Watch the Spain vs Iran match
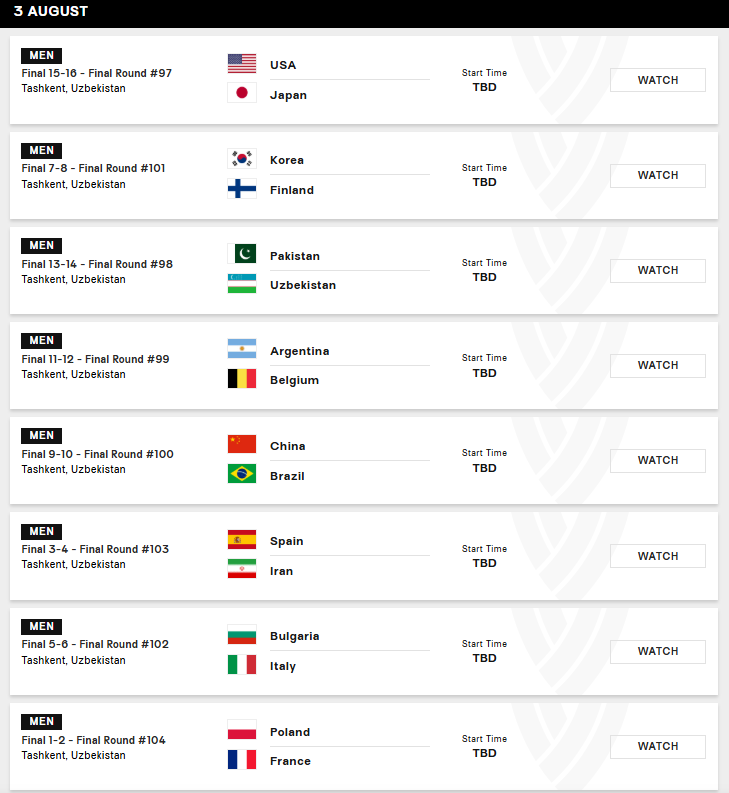The width and height of the screenshot is (729, 793). [x=658, y=556]
